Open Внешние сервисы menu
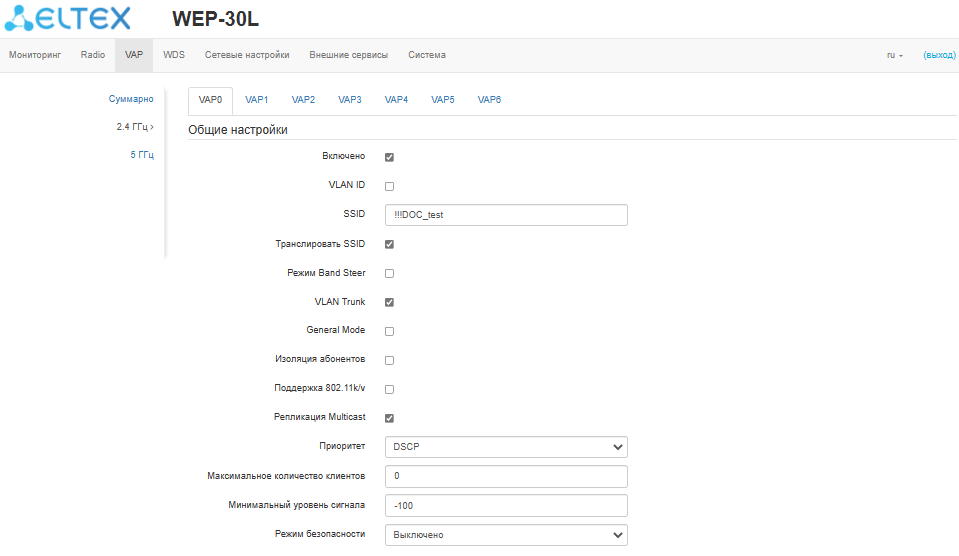 pos(349,55)
